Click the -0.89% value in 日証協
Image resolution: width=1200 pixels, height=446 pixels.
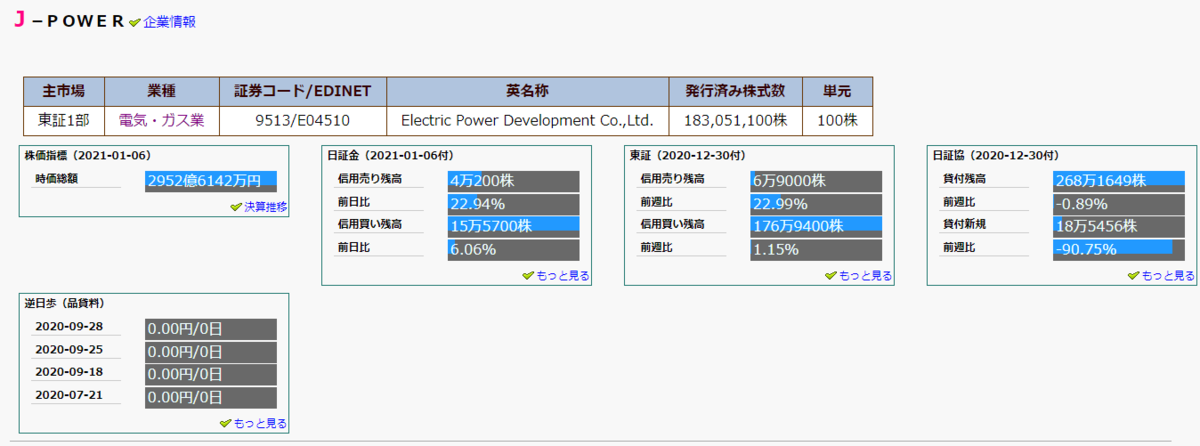(1119, 204)
